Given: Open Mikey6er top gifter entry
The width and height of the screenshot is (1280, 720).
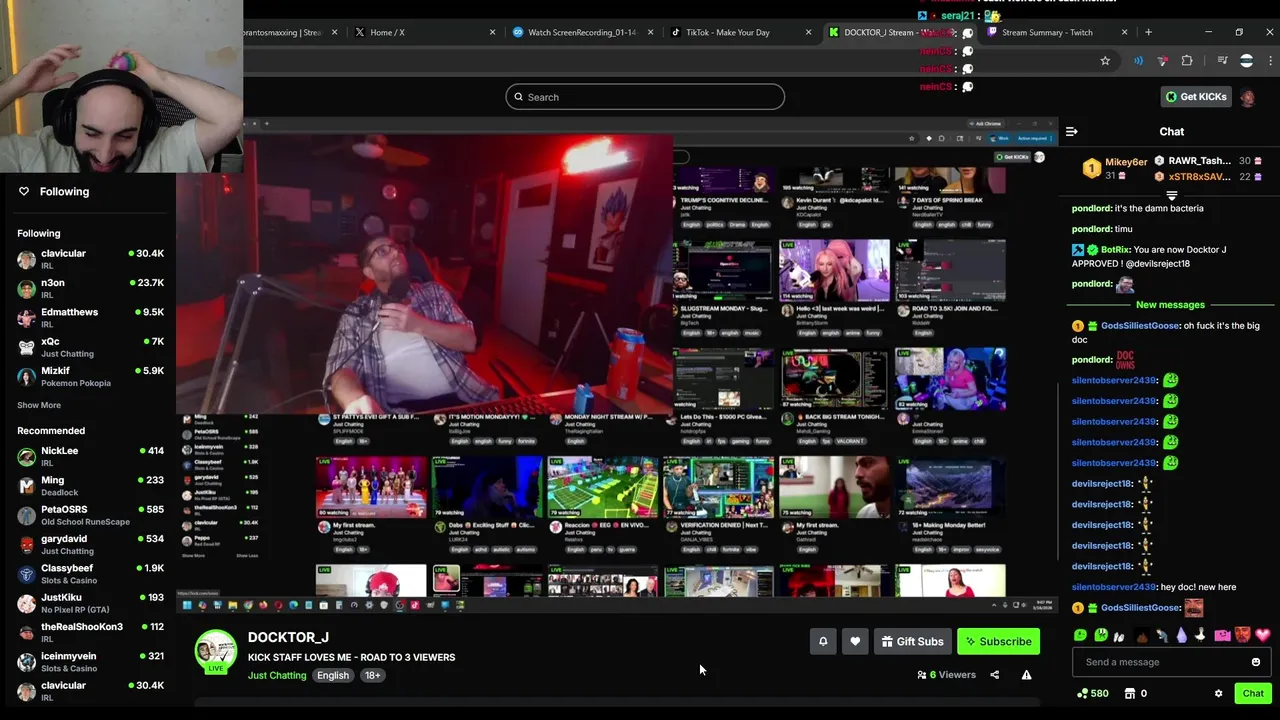Looking at the screenshot, I should [1117, 168].
